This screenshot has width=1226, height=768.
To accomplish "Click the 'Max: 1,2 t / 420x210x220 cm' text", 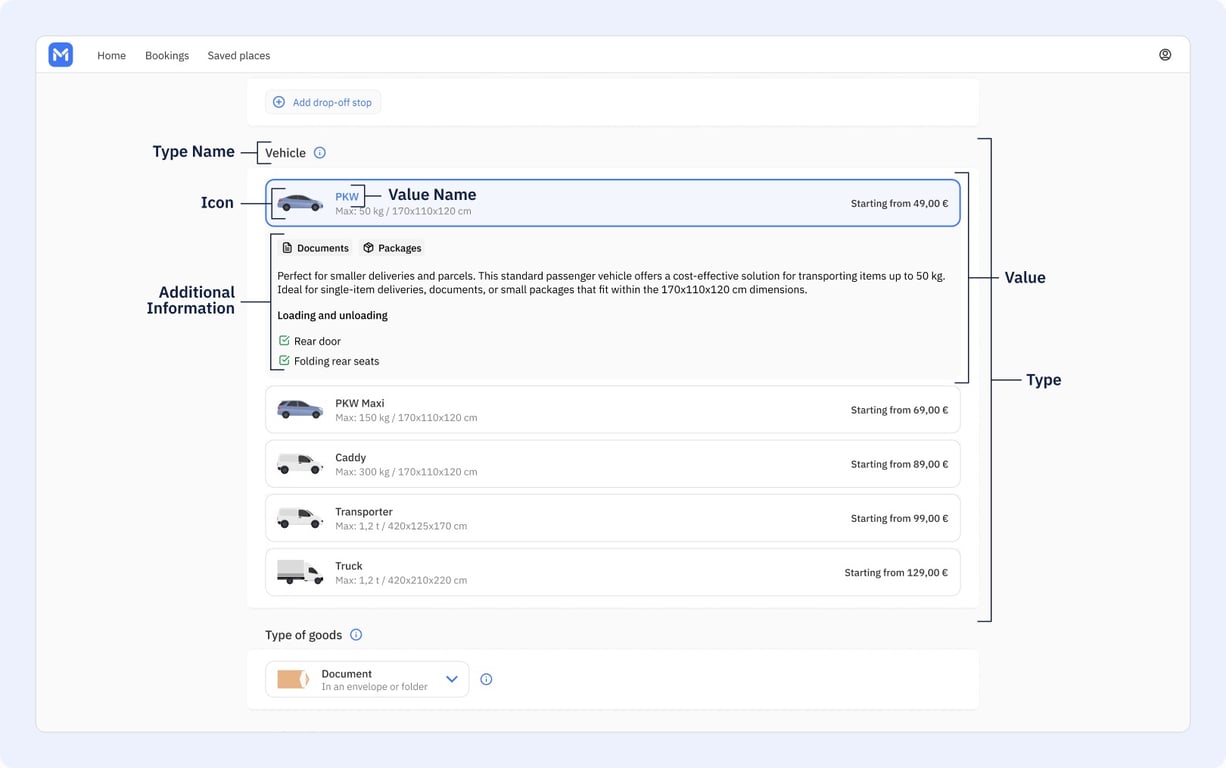I will tap(401, 579).
